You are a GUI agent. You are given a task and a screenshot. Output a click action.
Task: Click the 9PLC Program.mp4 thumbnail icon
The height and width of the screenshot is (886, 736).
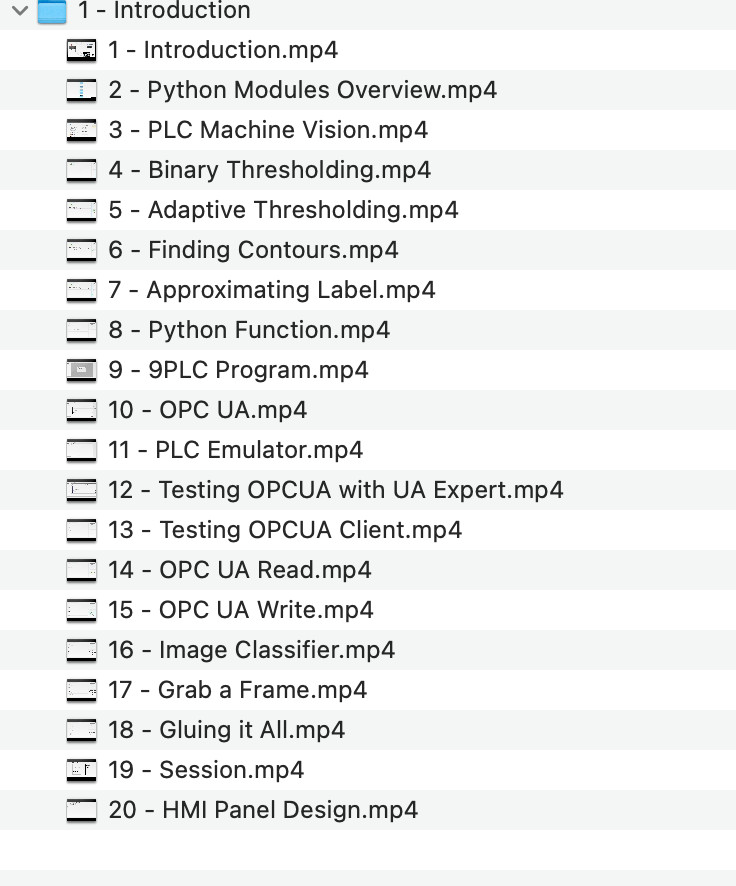81,370
